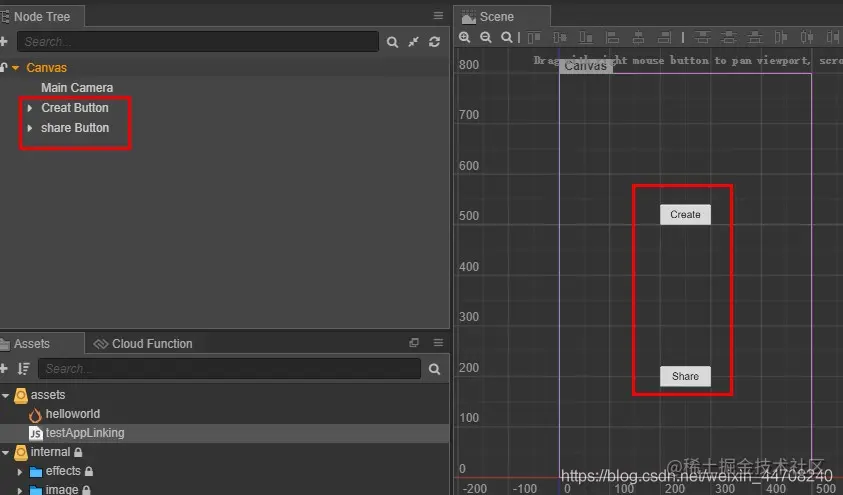Collapse the Canvas node arrow
Screen dimensions: 843x495
tap(16, 68)
